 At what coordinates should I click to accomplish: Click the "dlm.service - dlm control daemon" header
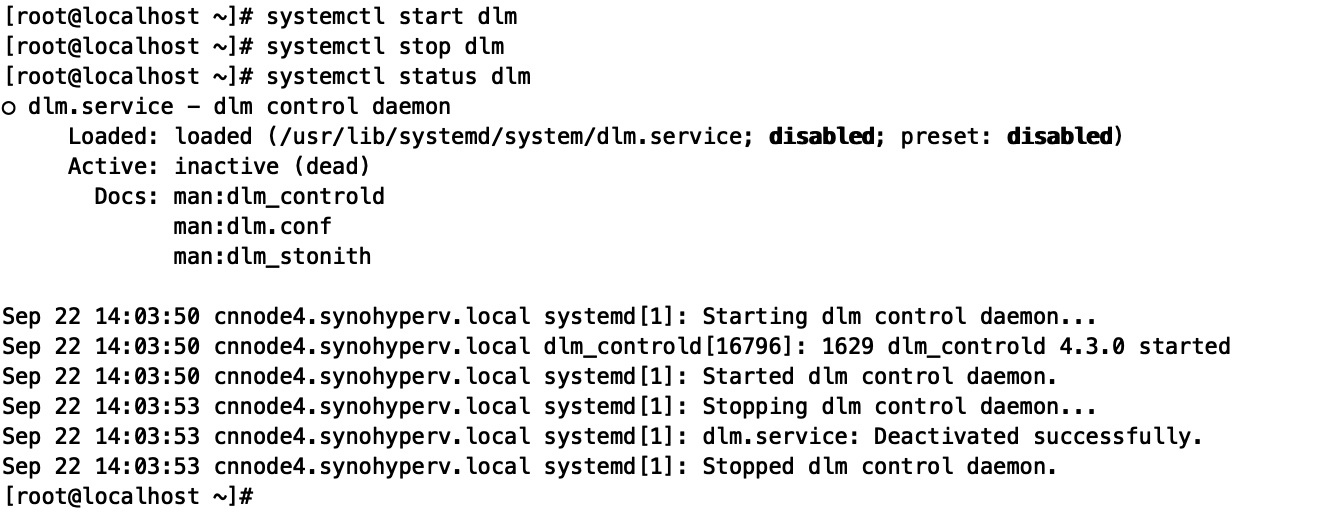click(x=240, y=106)
